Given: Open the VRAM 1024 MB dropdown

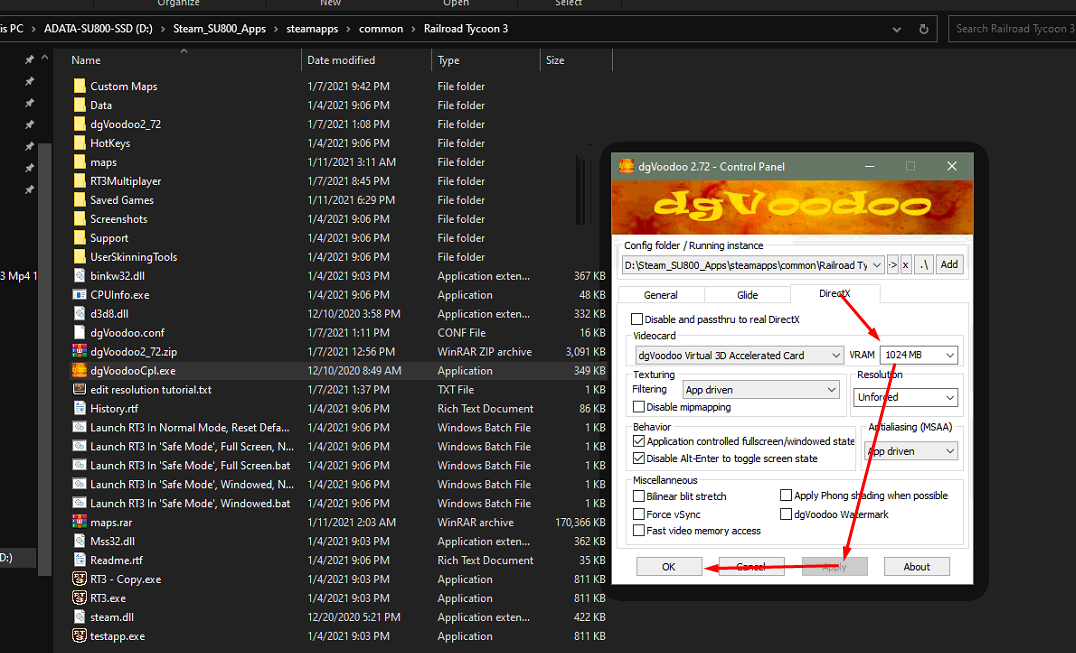Looking at the screenshot, I should click(919, 355).
